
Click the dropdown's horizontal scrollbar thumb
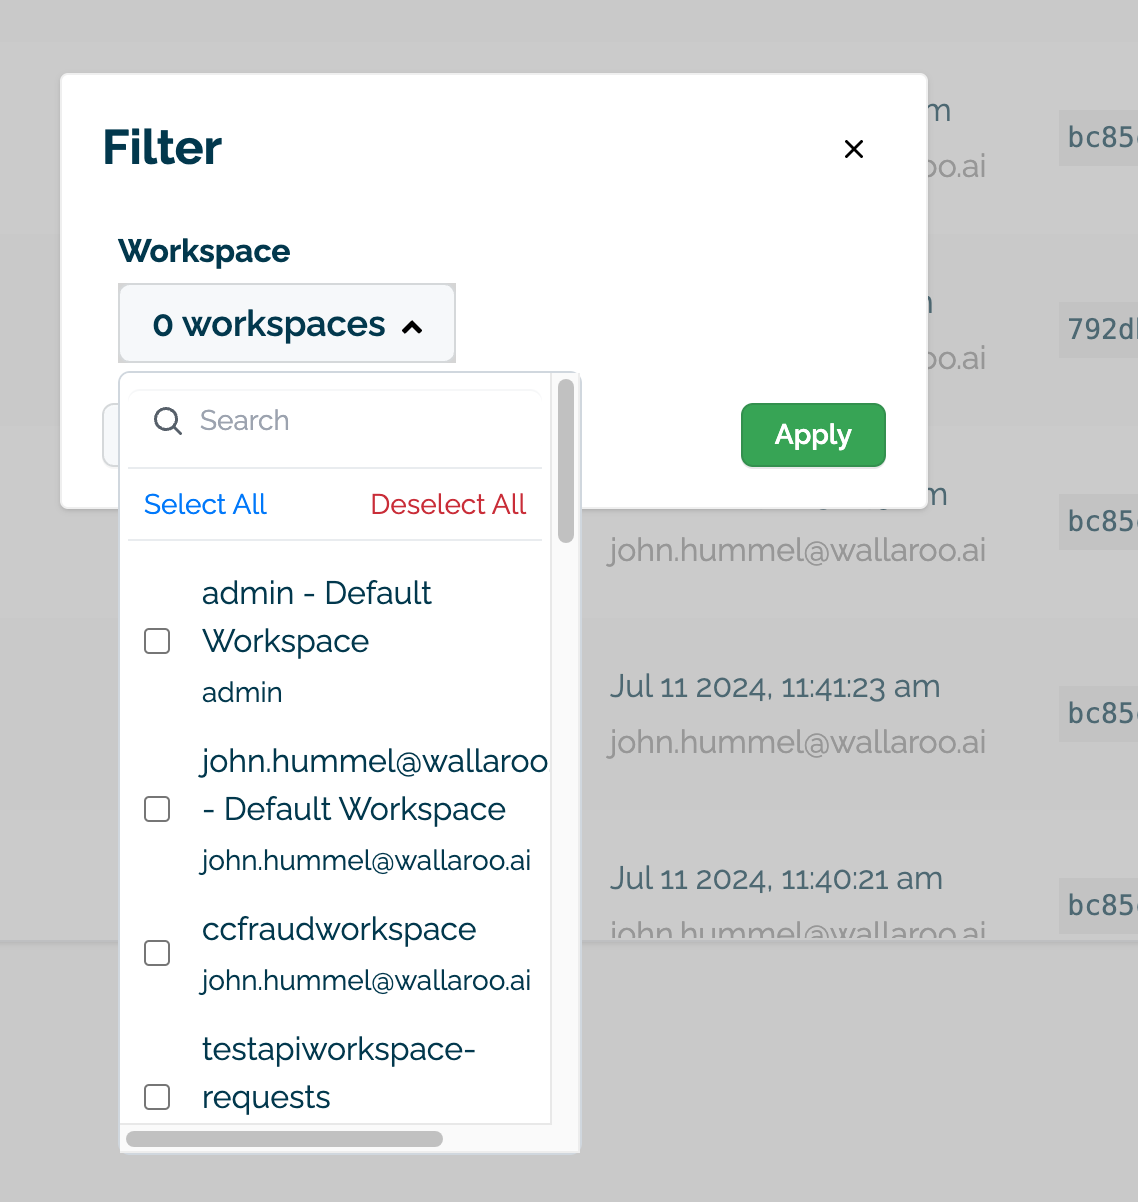(x=284, y=1139)
